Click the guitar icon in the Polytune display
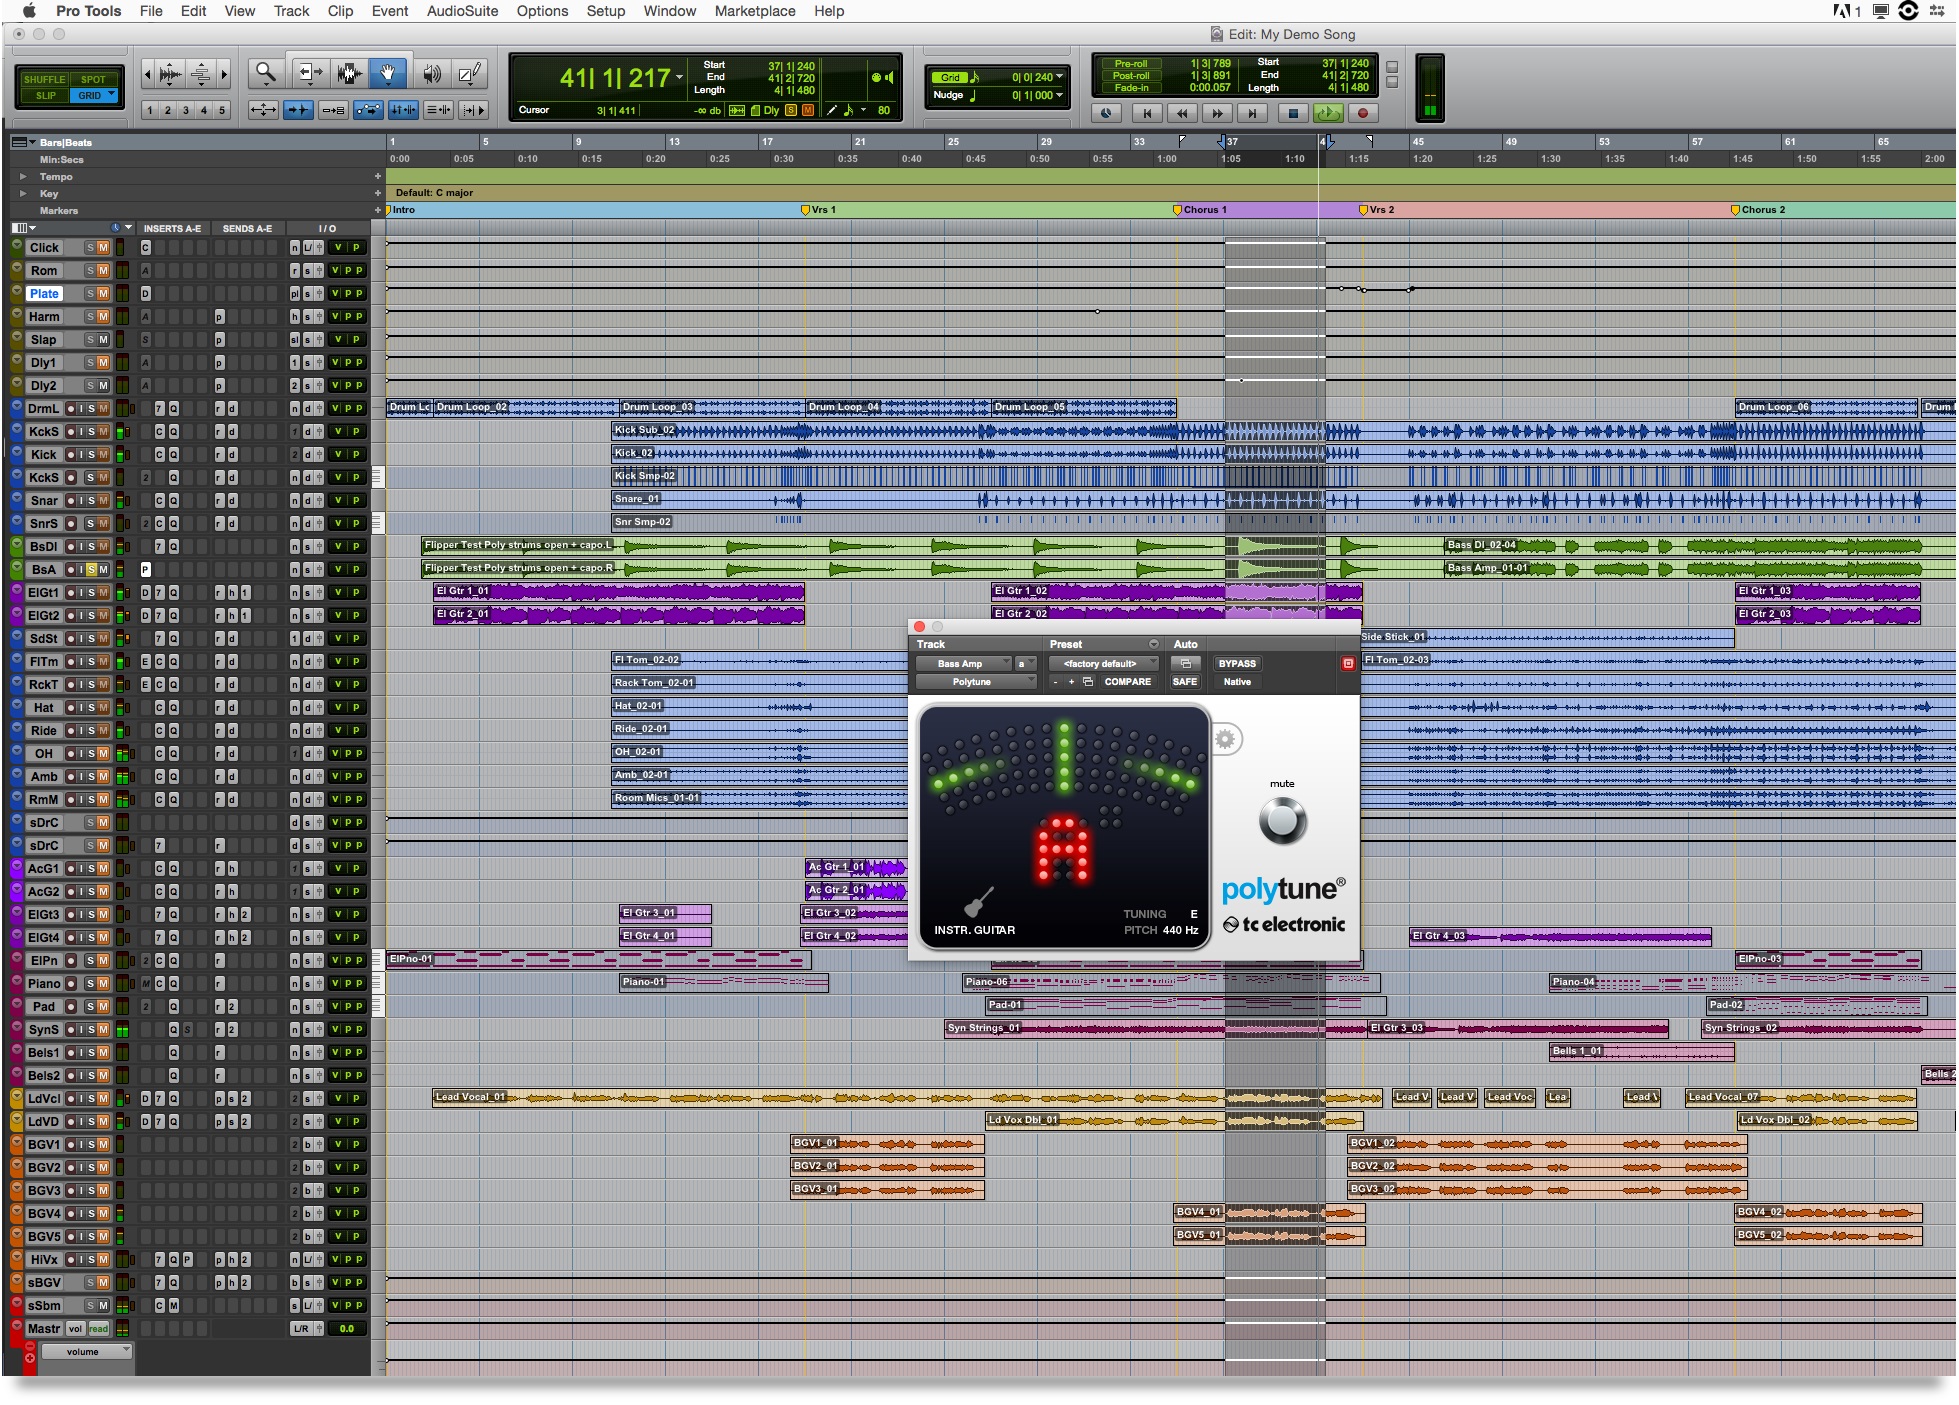The width and height of the screenshot is (1959, 1405). pyautogui.click(x=979, y=901)
